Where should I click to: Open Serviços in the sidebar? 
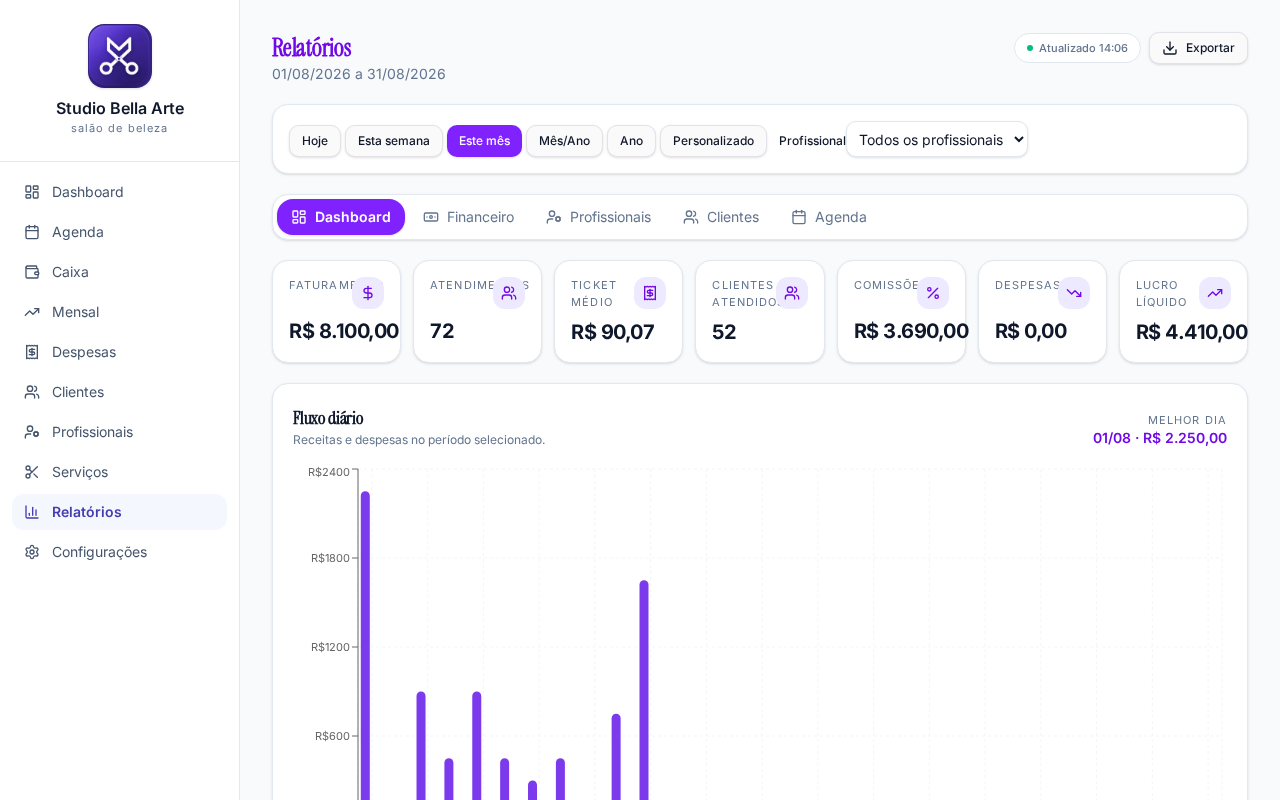pyautogui.click(x=120, y=472)
